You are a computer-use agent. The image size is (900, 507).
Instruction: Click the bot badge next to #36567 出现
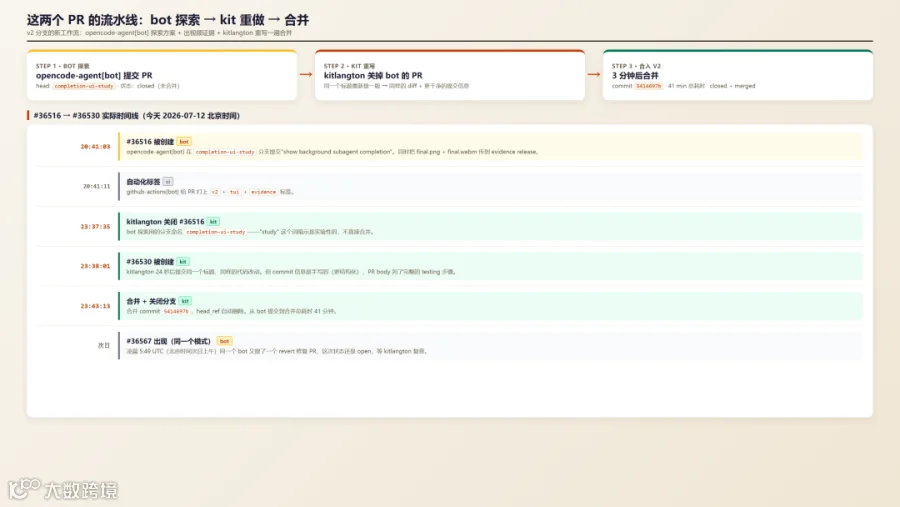224,341
